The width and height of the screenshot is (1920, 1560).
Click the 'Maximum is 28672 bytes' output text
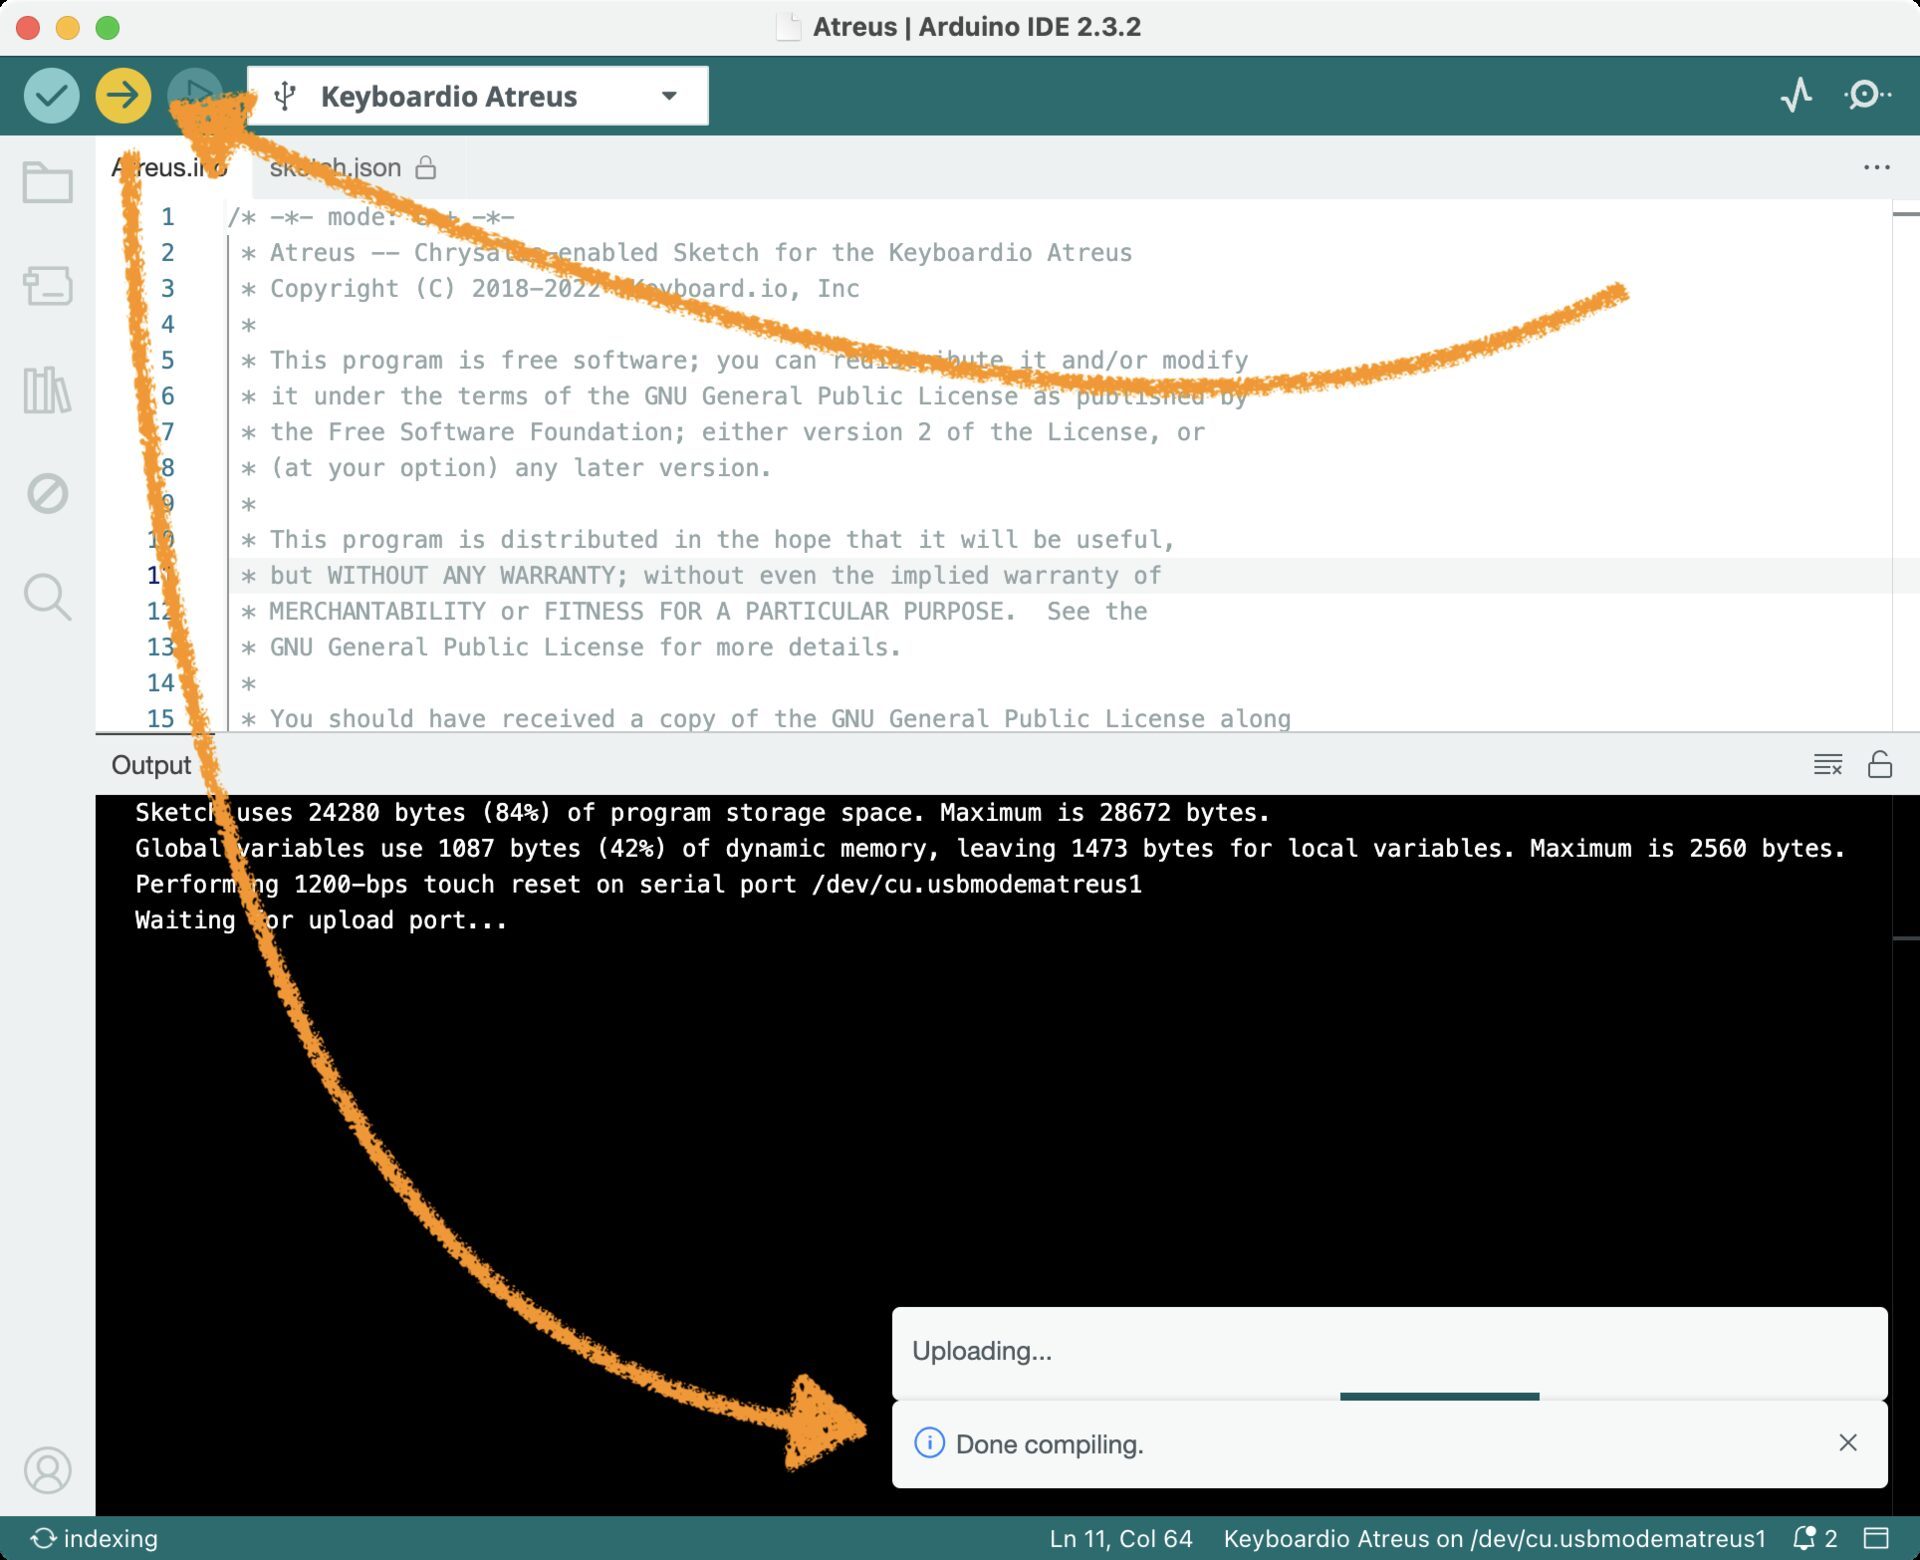[x=1104, y=812]
